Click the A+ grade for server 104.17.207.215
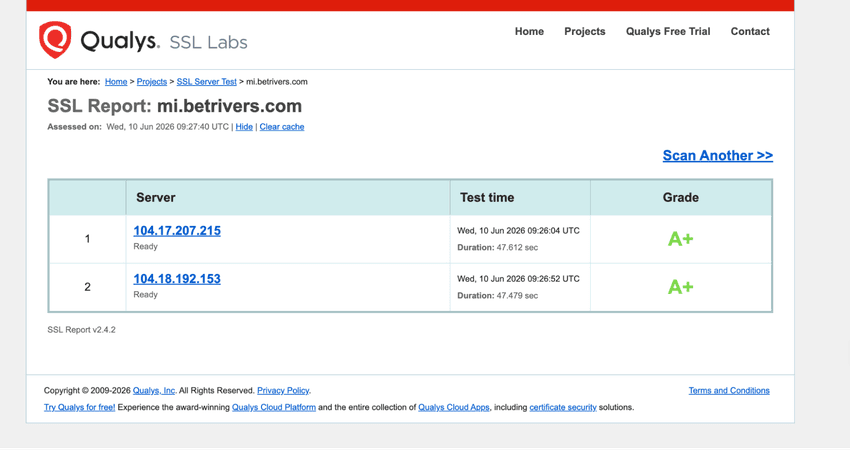The height and width of the screenshot is (450, 850). point(680,239)
